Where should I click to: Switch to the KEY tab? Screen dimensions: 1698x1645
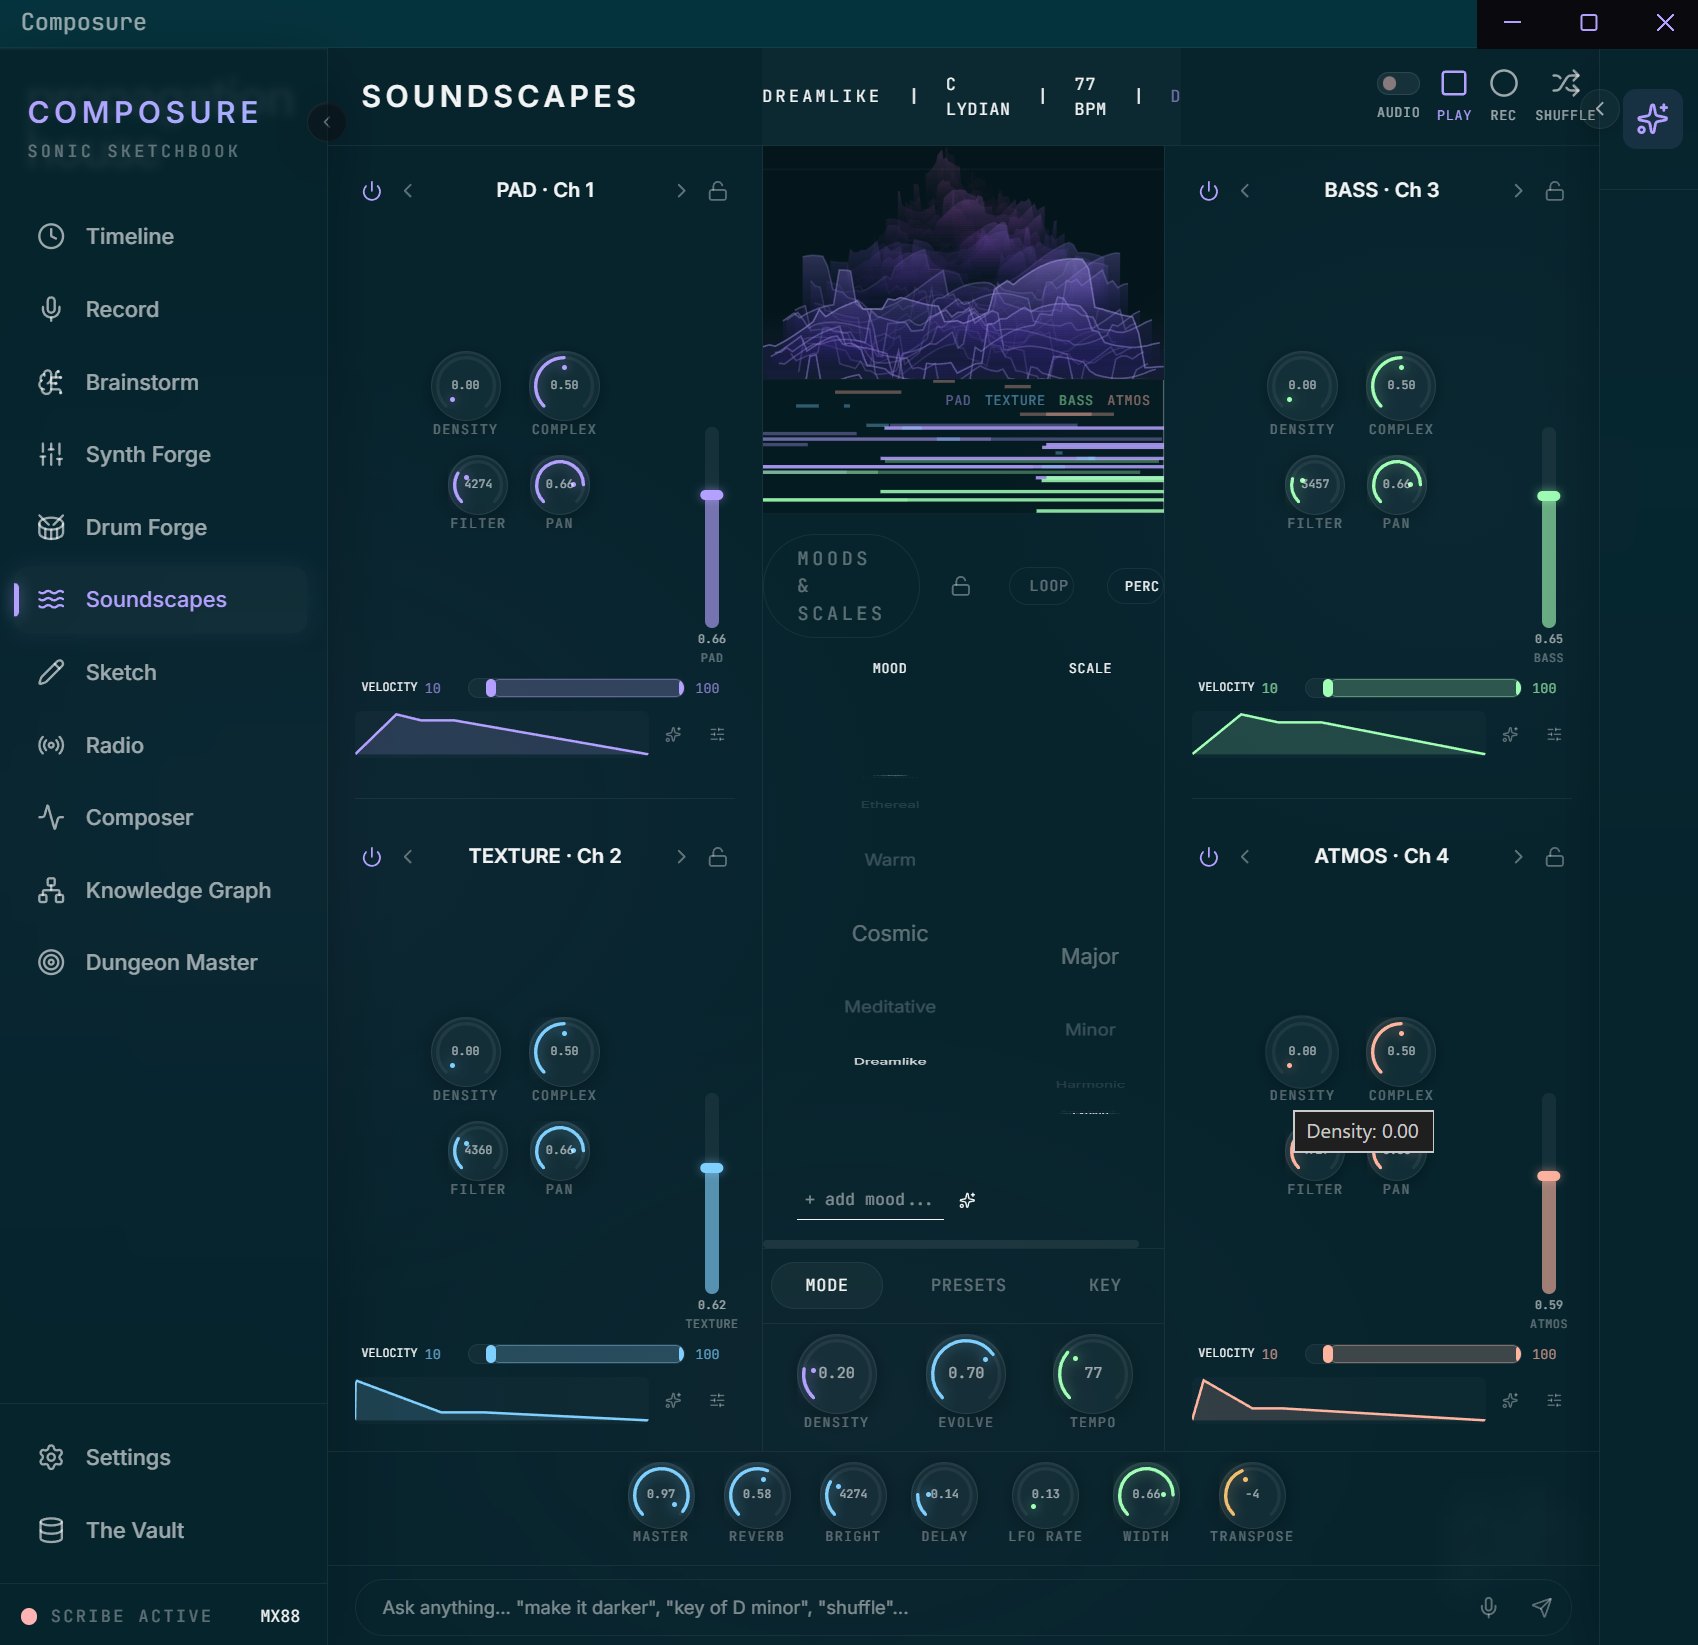point(1105,1285)
